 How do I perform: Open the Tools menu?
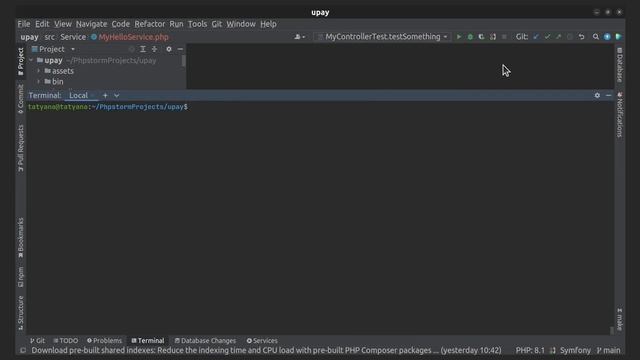tap(197, 24)
